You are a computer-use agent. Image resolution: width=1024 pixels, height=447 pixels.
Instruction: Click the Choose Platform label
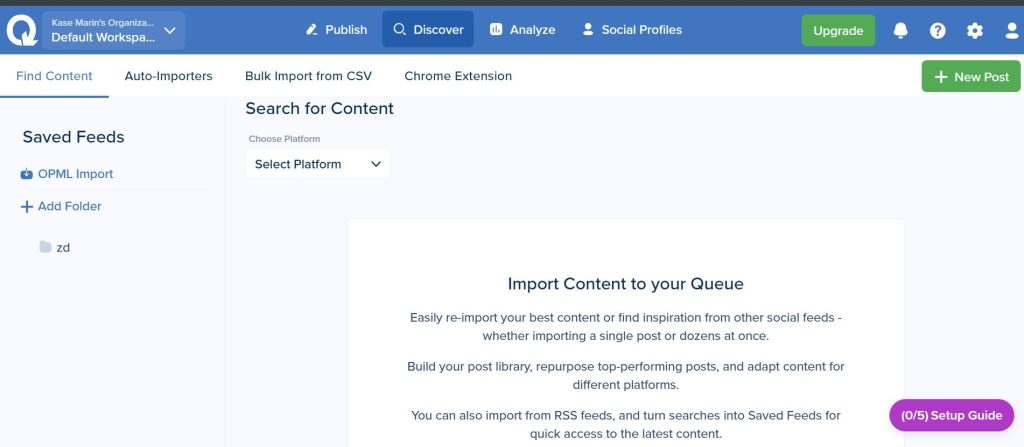point(284,139)
